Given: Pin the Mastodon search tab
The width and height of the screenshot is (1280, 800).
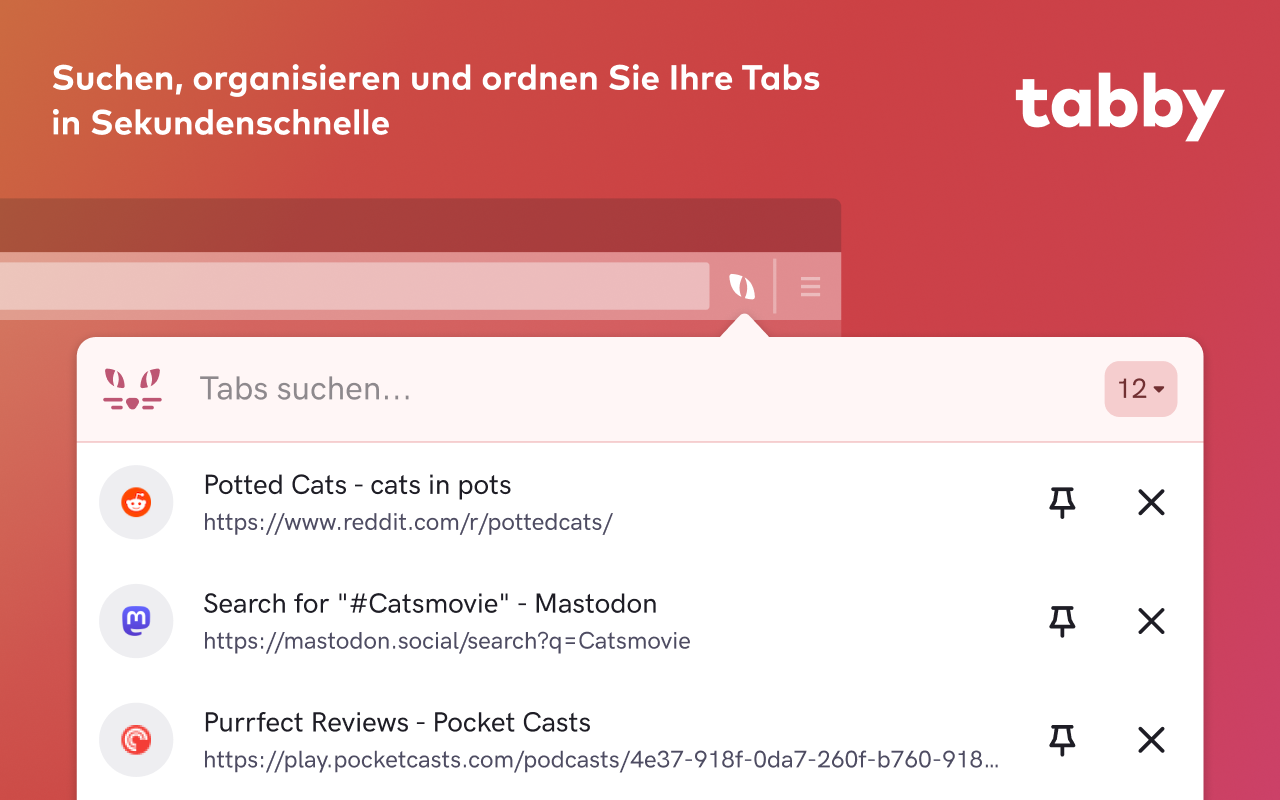Looking at the screenshot, I should click(x=1062, y=621).
